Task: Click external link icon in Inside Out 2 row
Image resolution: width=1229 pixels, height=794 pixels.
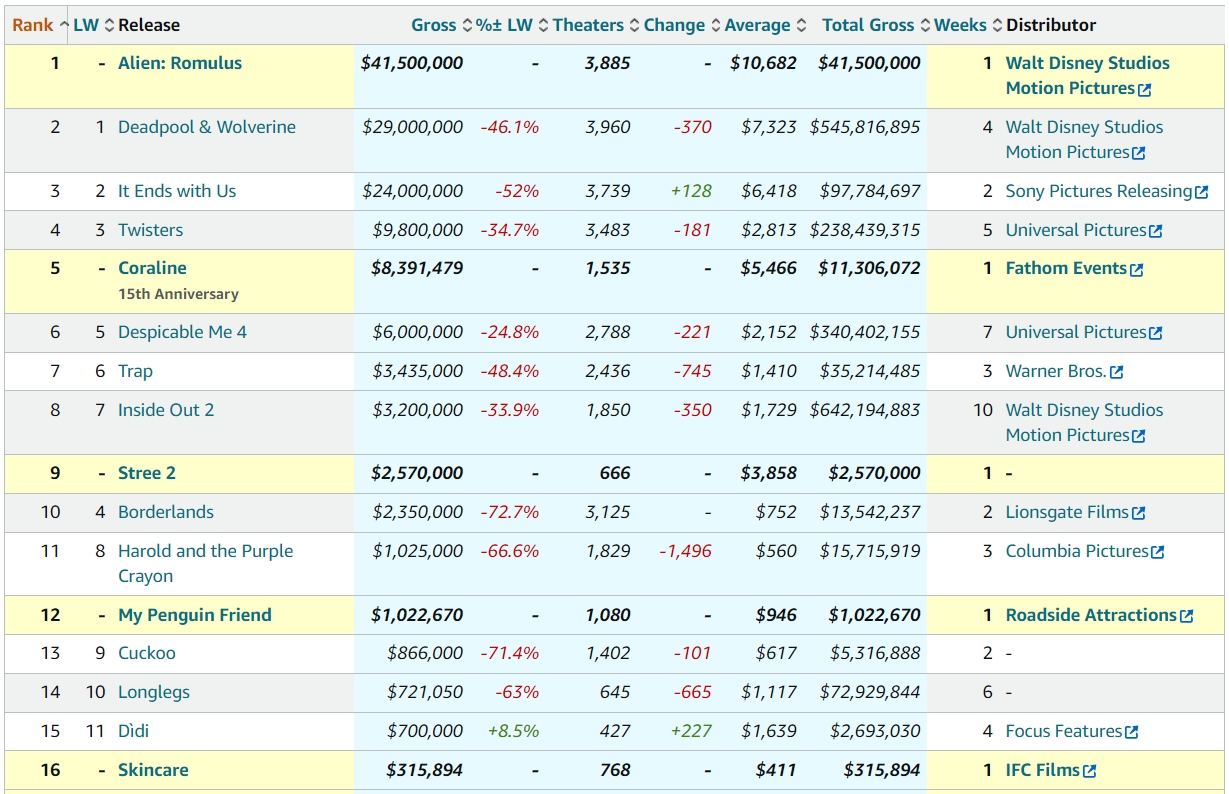Action: (1139, 436)
